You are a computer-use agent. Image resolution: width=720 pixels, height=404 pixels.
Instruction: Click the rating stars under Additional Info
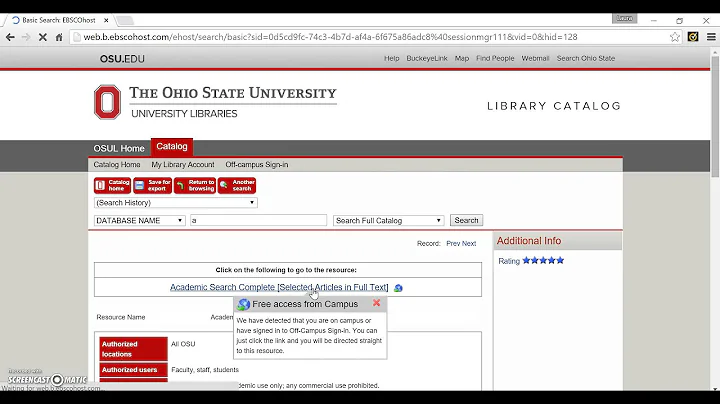[x=543, y=261]
